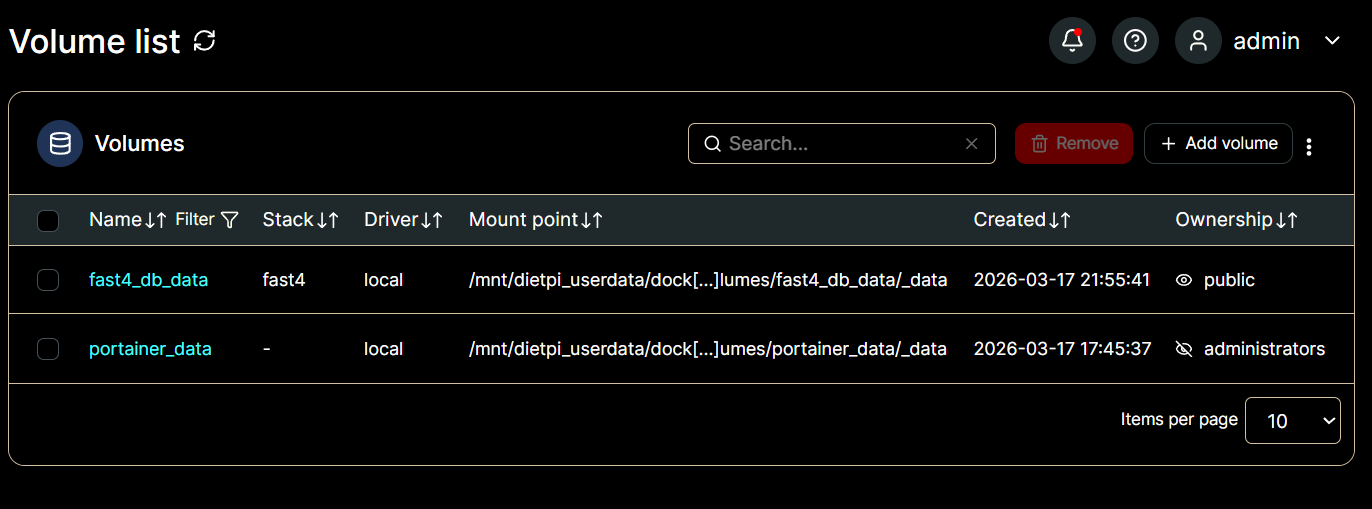Click the Volumes database icon
1372x509 pixels.
tap(60, 144)
